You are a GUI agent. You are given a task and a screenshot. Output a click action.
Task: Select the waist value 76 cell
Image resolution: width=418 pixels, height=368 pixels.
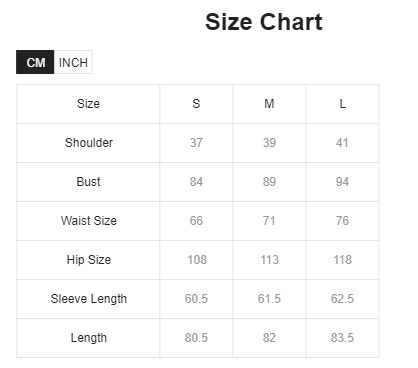coord(342,221)
